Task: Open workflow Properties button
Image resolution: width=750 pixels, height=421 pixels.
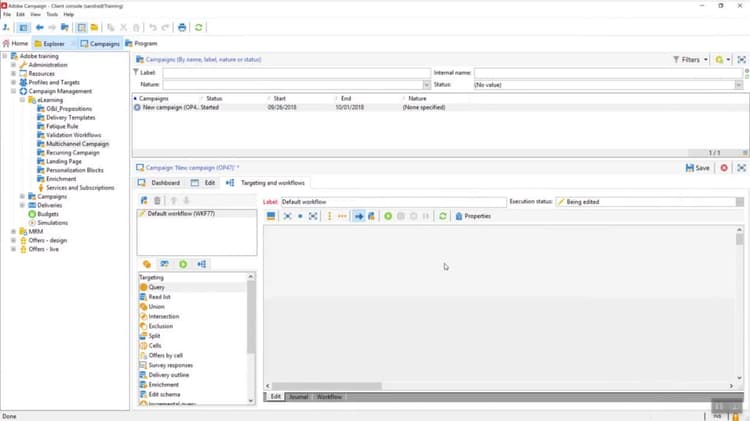Action: [x=473, y=216]
